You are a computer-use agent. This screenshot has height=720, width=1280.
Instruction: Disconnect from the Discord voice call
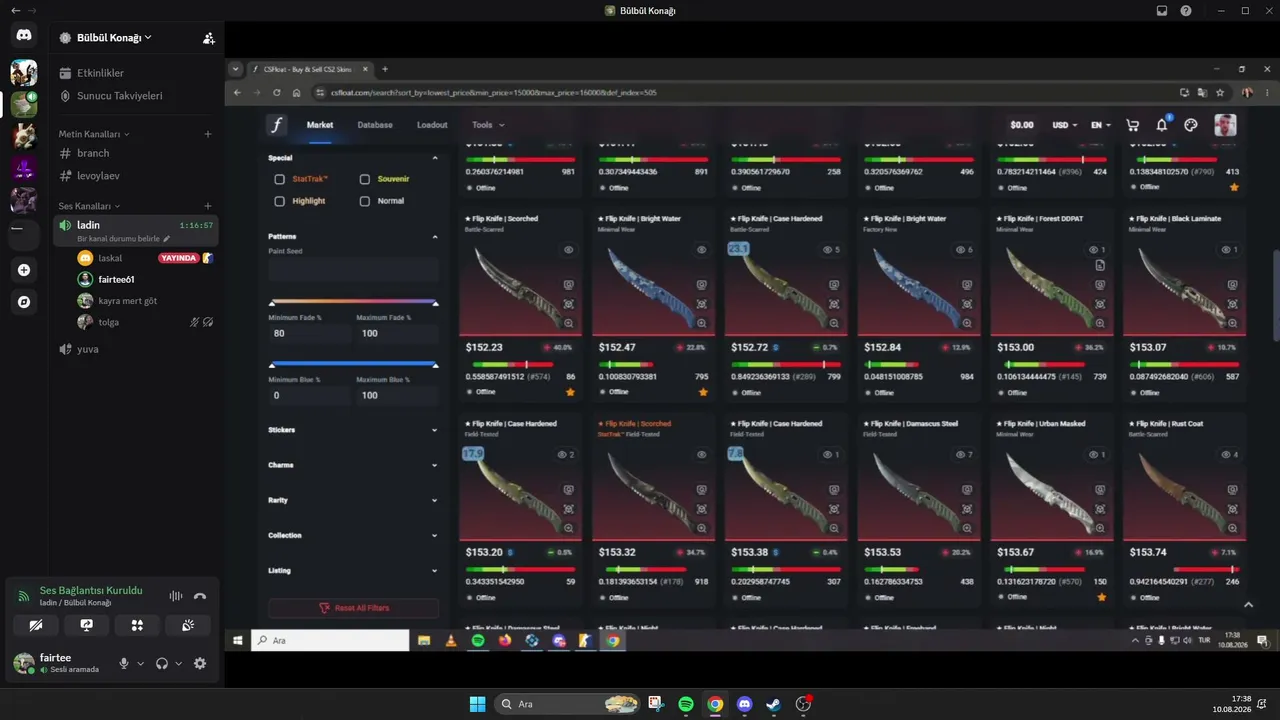(x=200, y=596)
